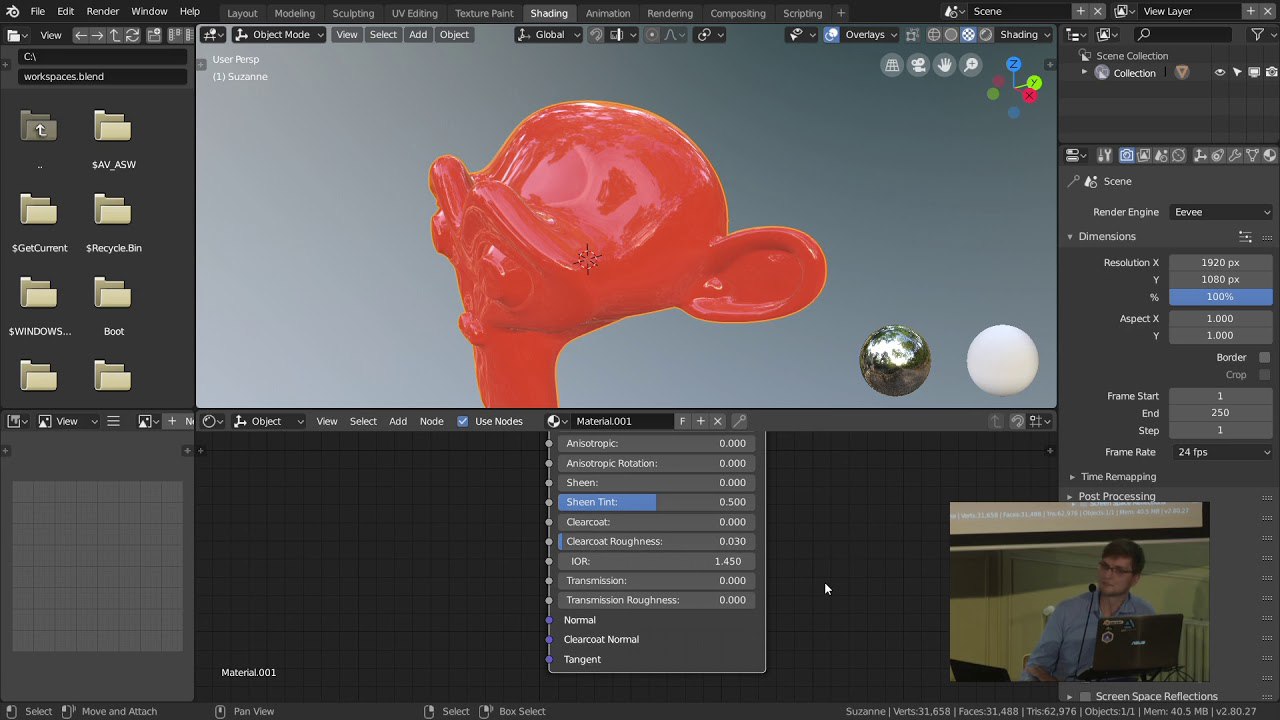Click the viewport perspective/orthographic grid icon

point(892,65)
